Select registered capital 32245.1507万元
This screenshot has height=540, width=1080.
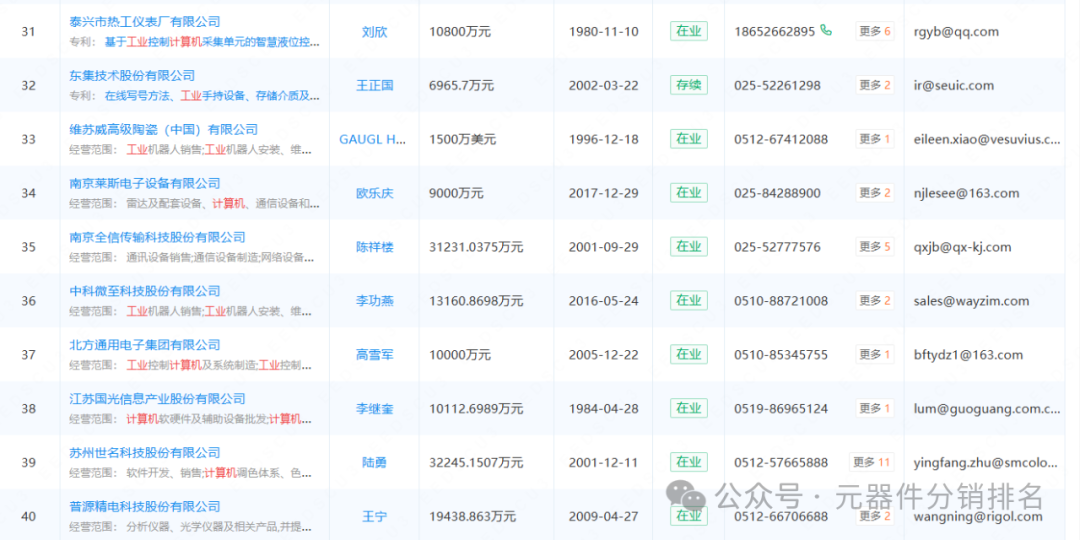(476, 462)
